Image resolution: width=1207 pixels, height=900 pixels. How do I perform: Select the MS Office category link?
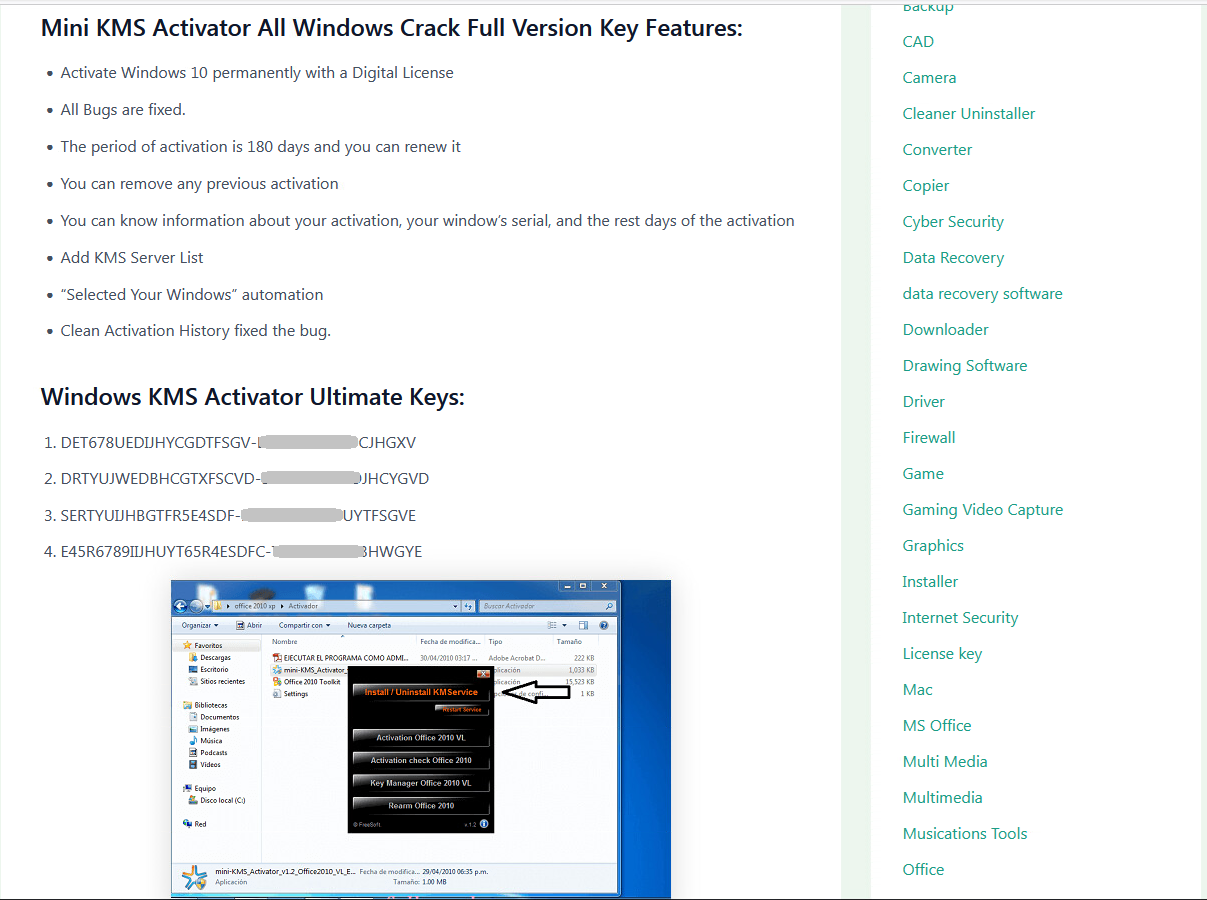936,726
